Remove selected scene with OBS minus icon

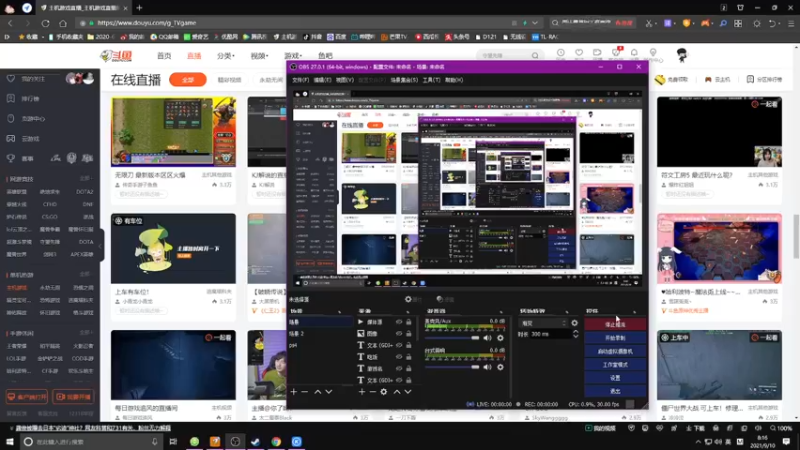tap(305, 392)
